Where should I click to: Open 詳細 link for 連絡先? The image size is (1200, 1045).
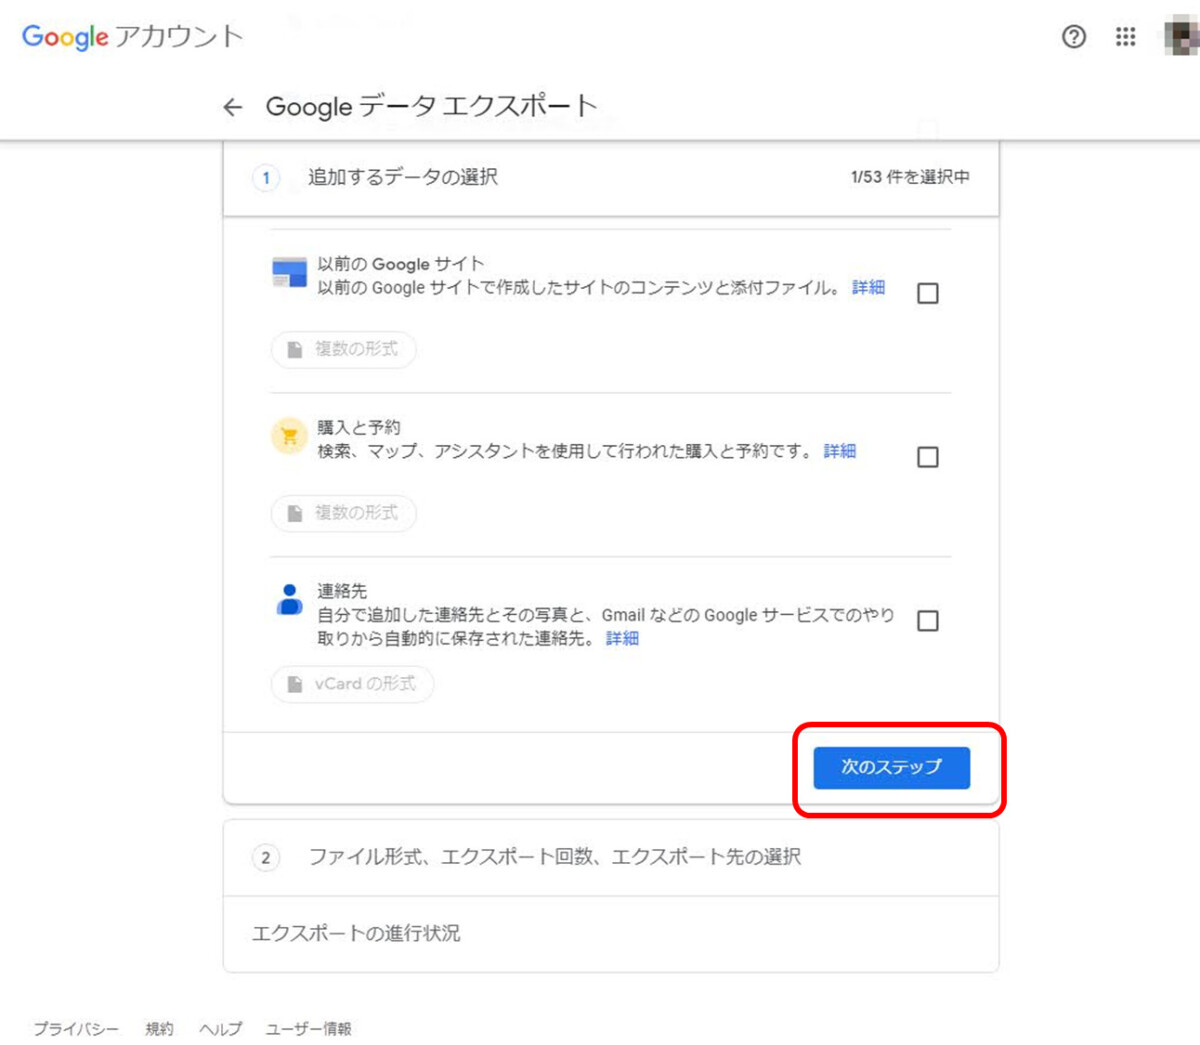pos(622,638)
